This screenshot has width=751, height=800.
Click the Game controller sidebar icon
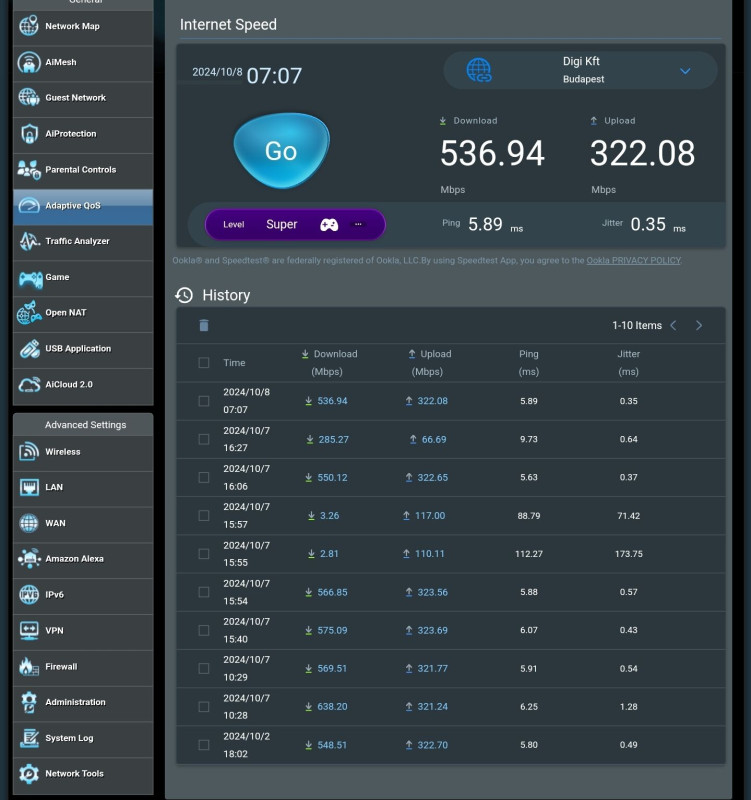pyautogui.click(x=30, y=278)
